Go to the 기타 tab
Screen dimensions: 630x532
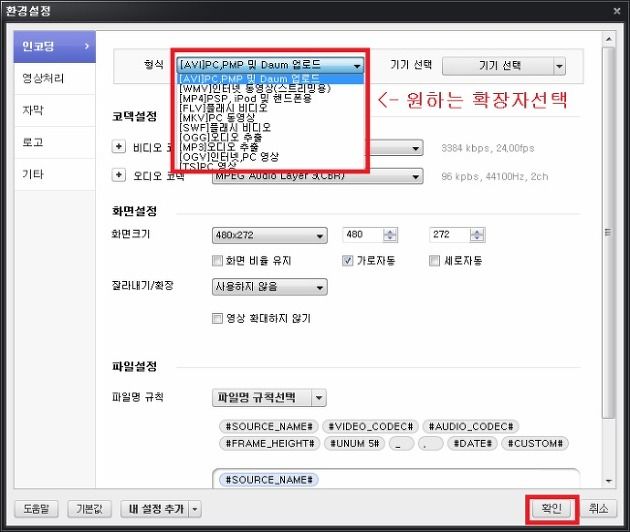tap(55, 174)
